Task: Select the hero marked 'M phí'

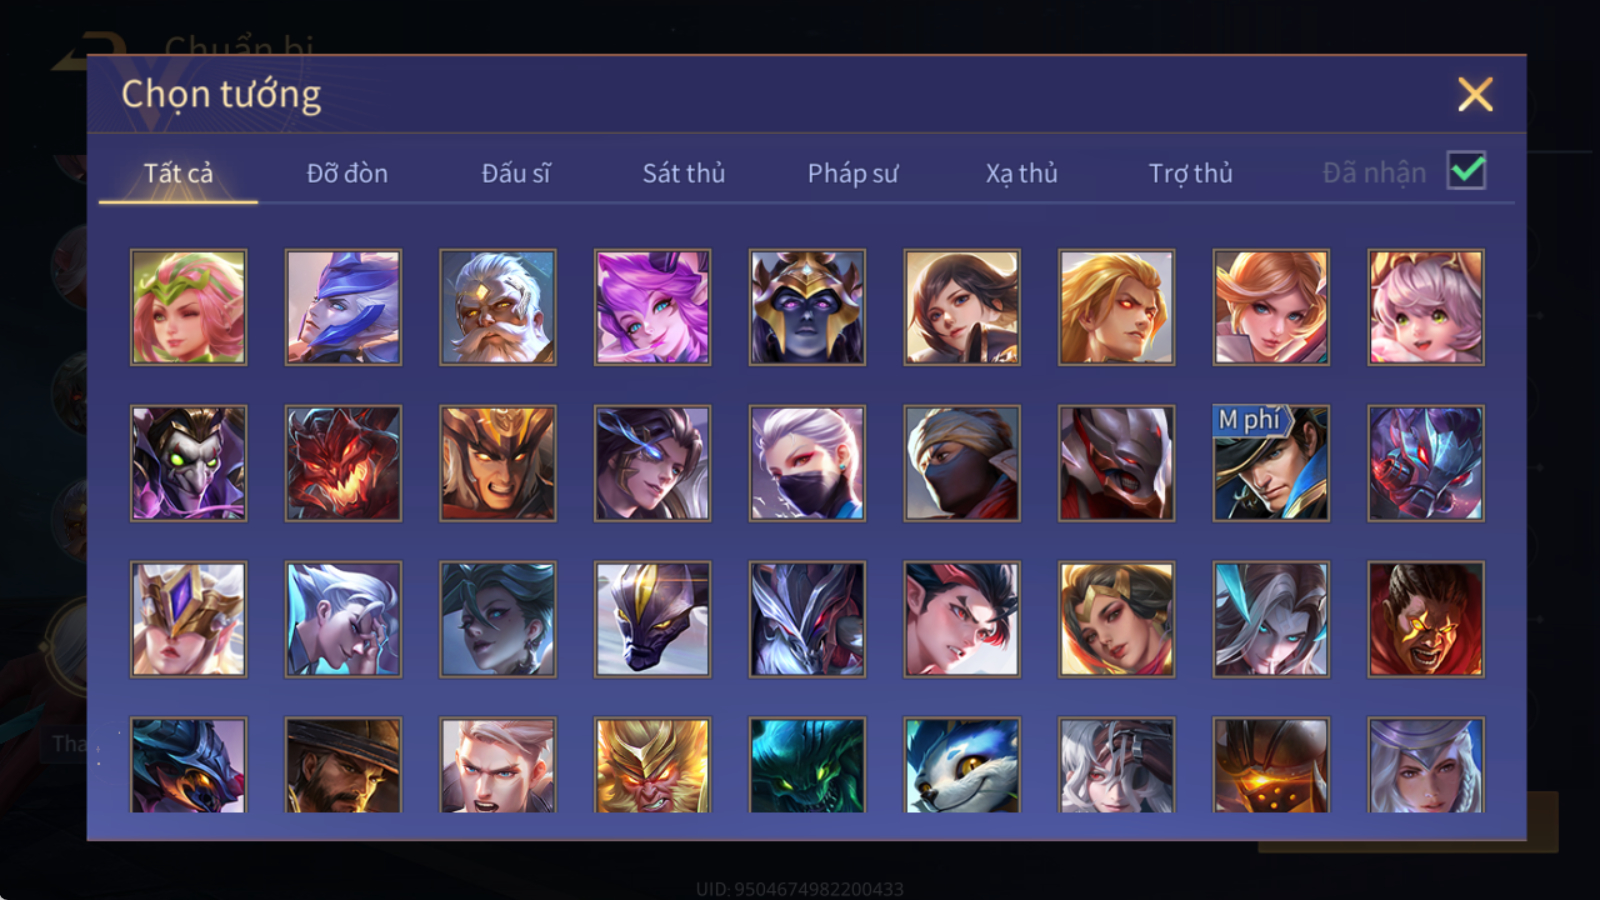Action: (1271, 463)
